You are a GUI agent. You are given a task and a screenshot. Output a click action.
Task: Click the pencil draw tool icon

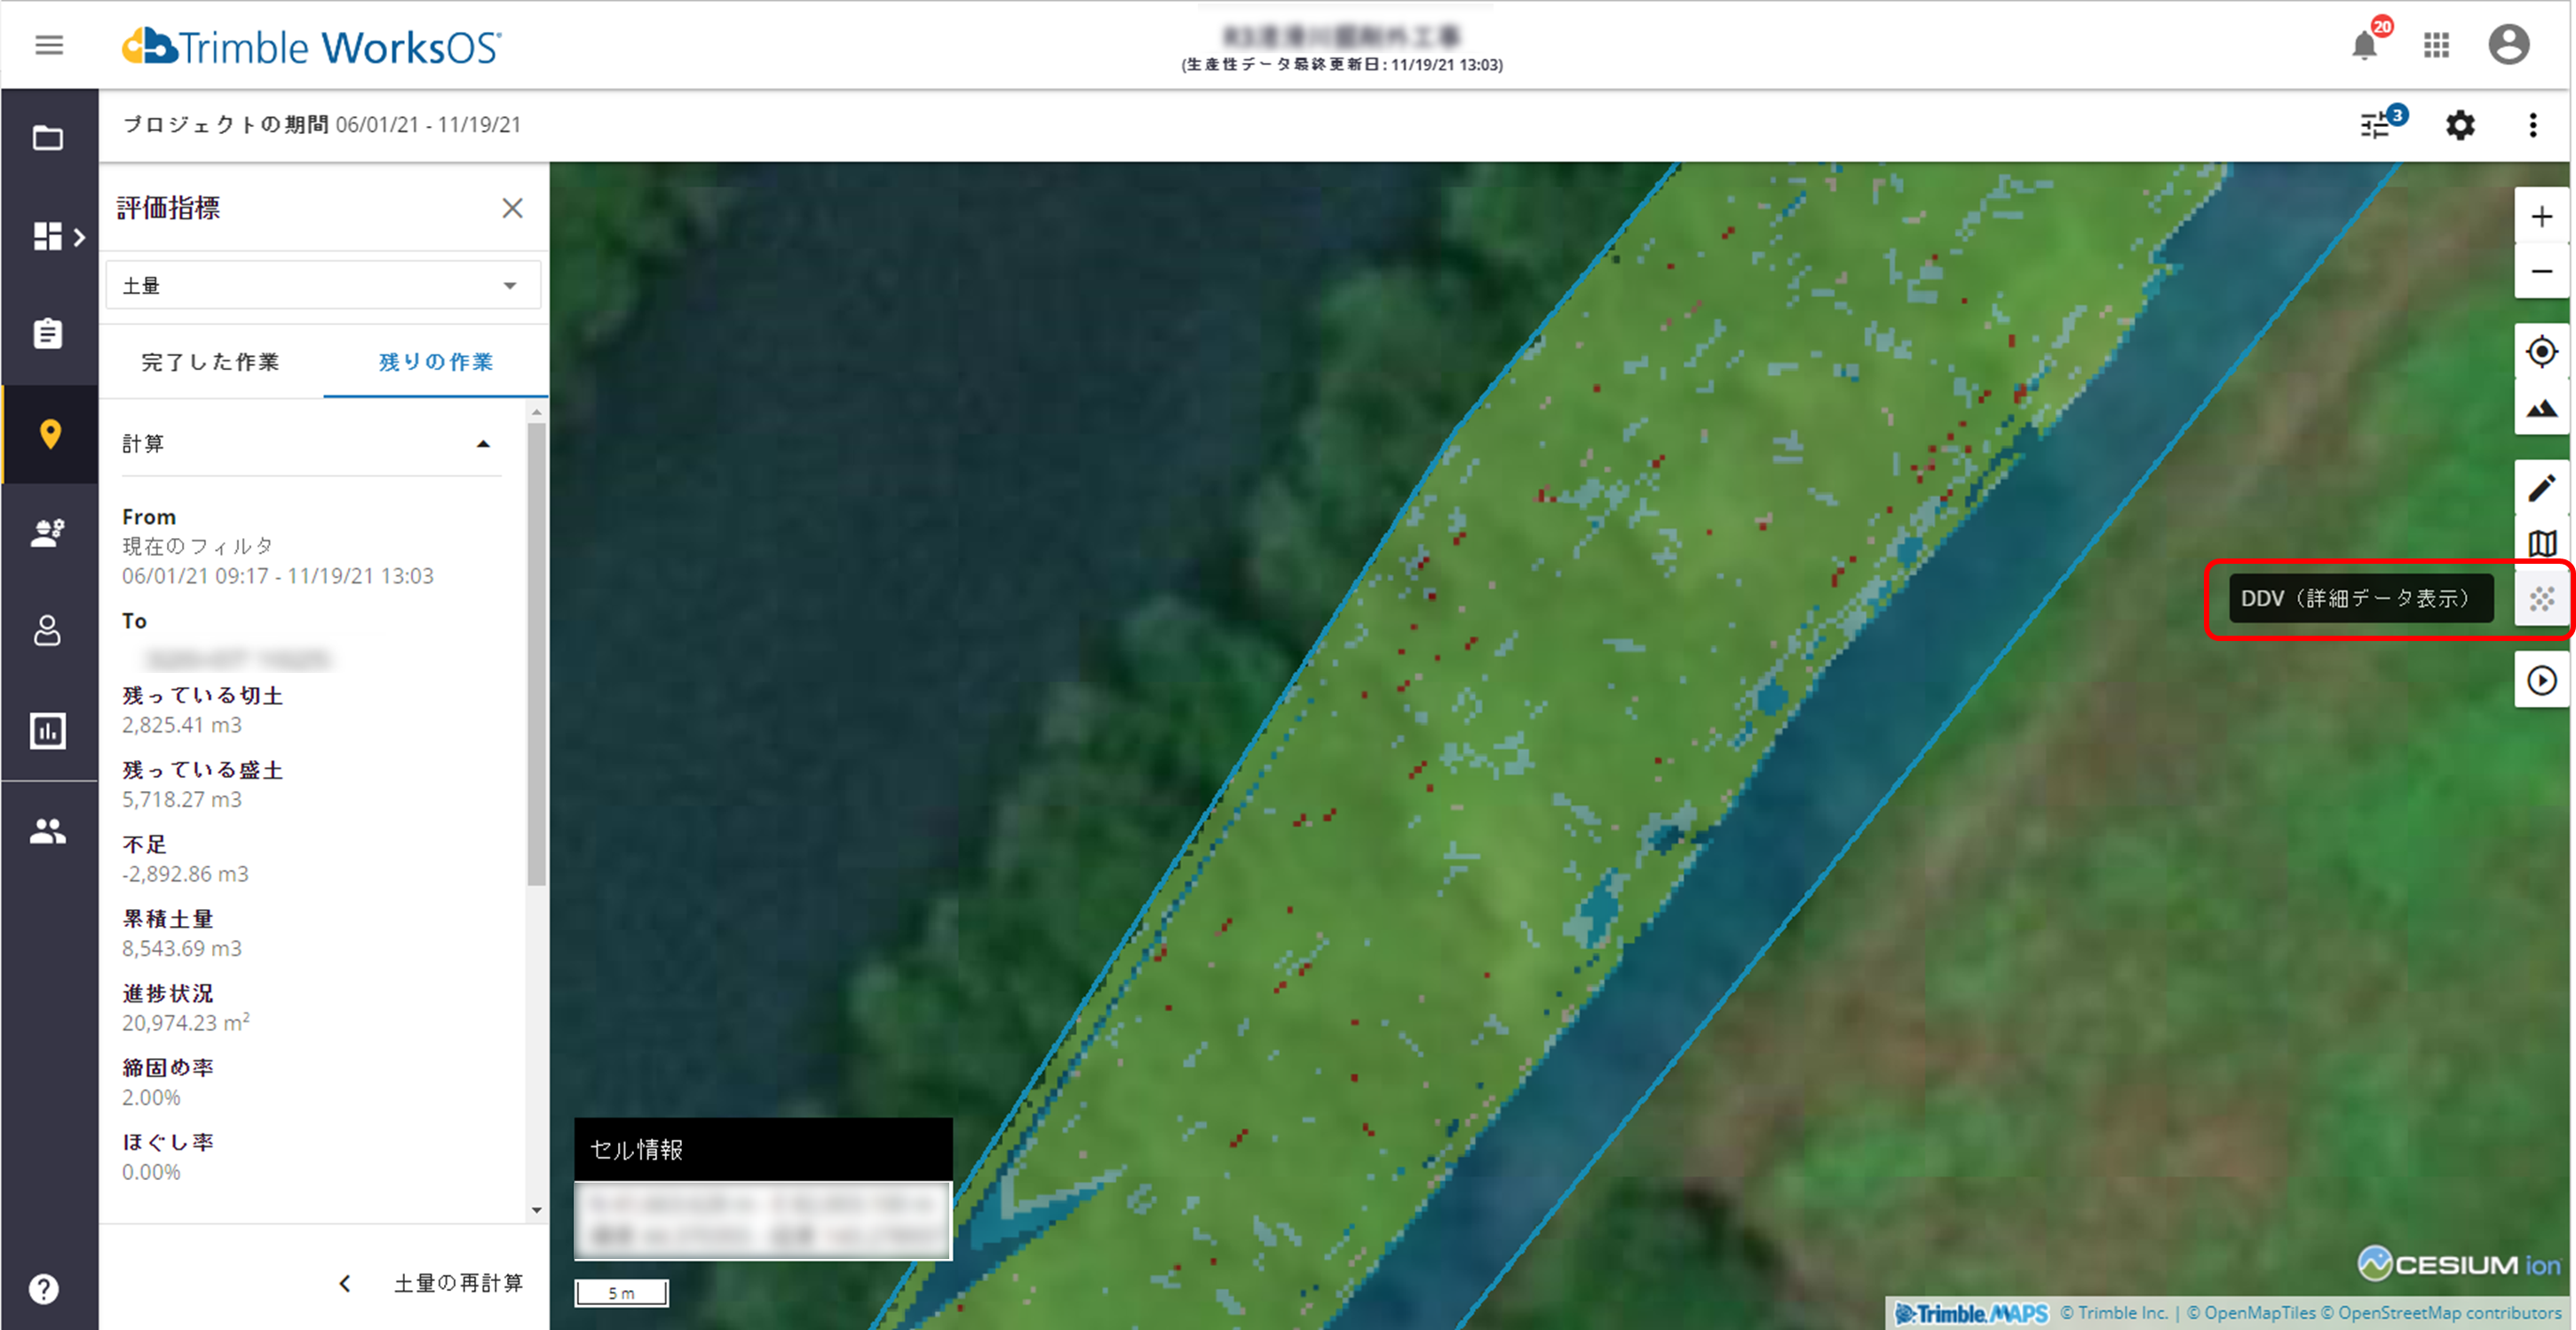(x=2541, y=488)
